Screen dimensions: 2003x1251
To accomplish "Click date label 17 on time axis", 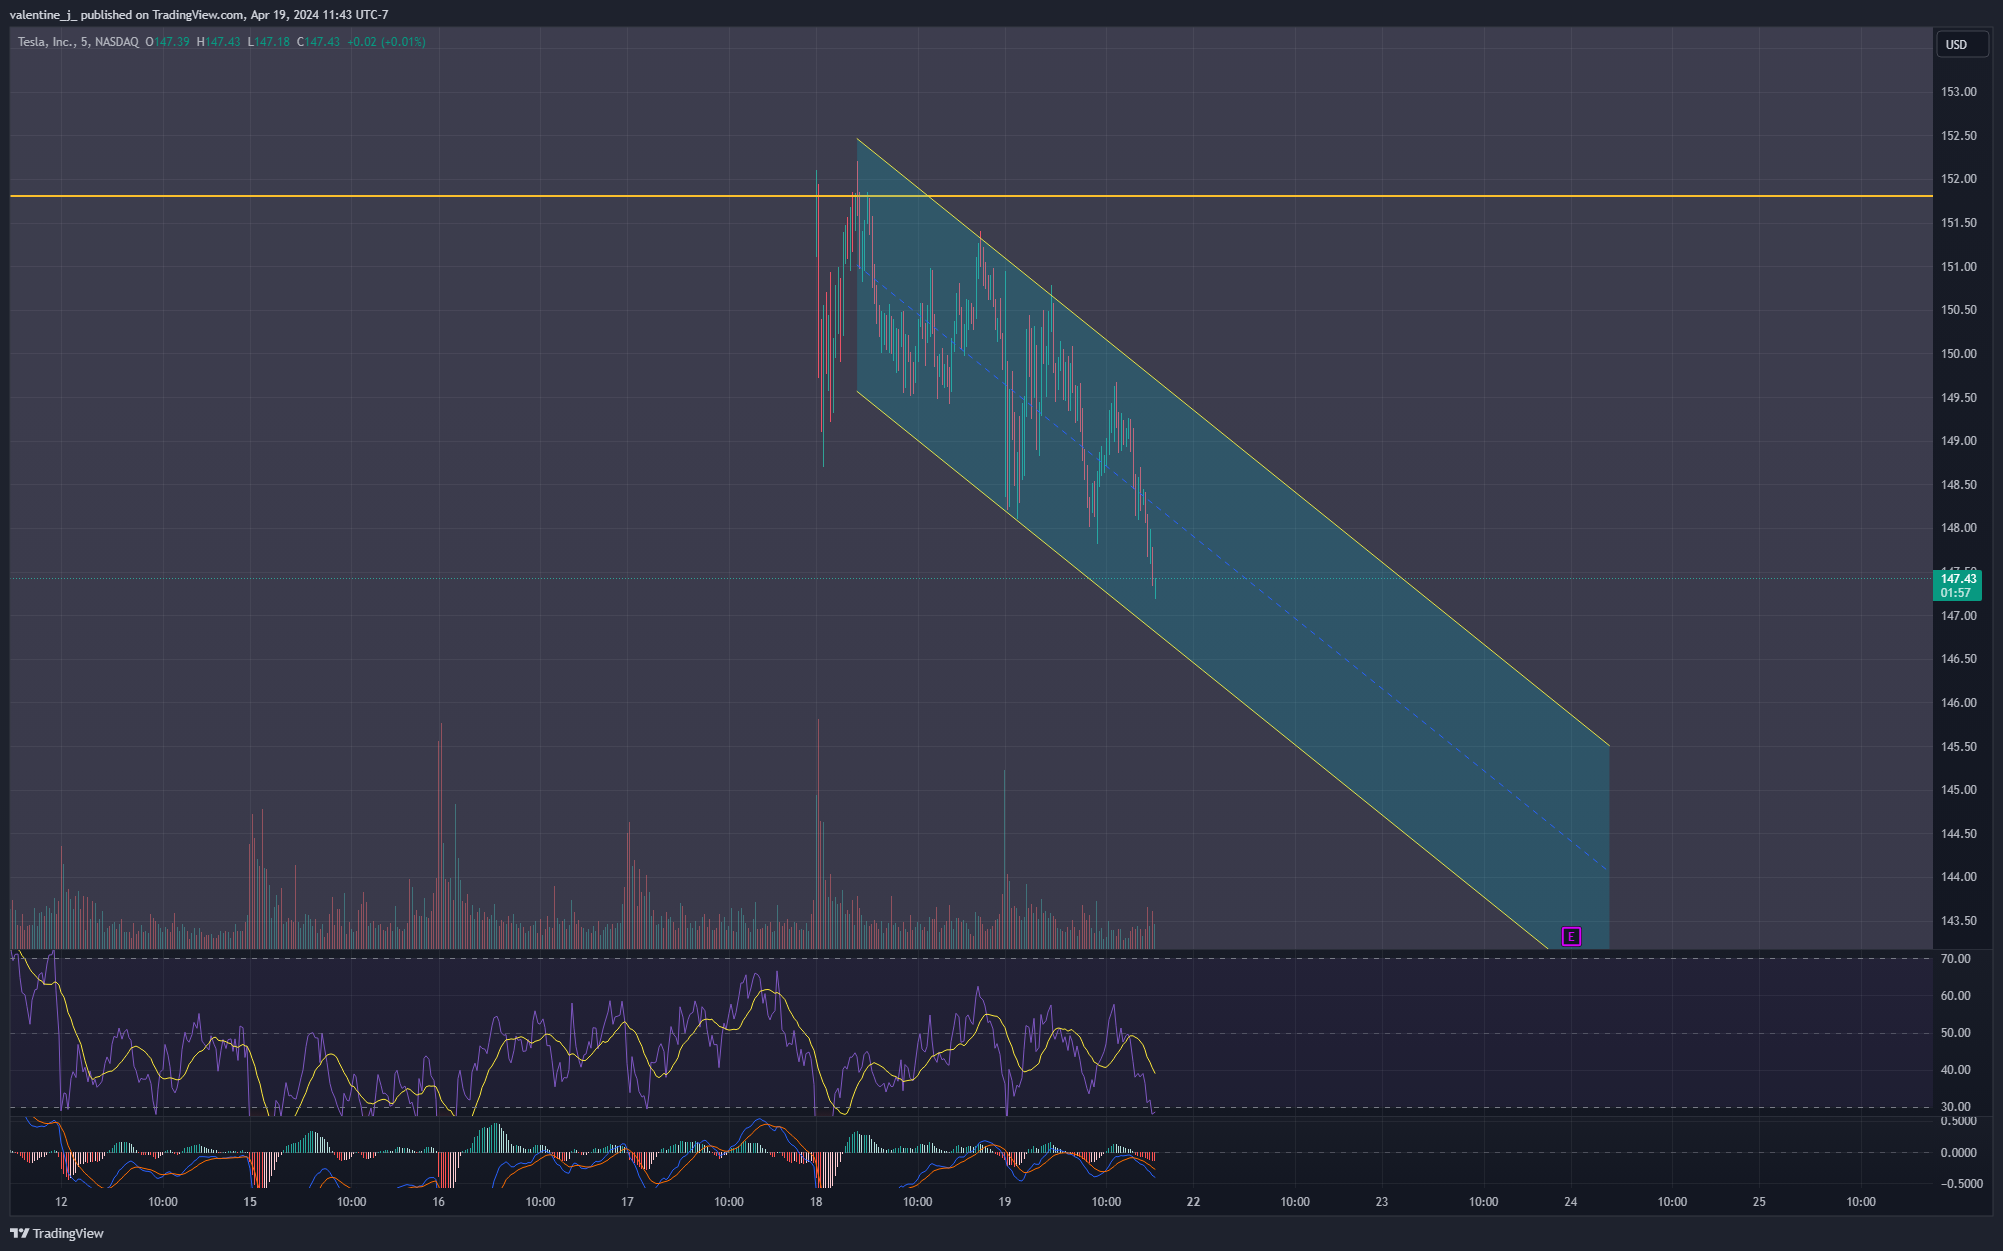I will click(627, 1202).
